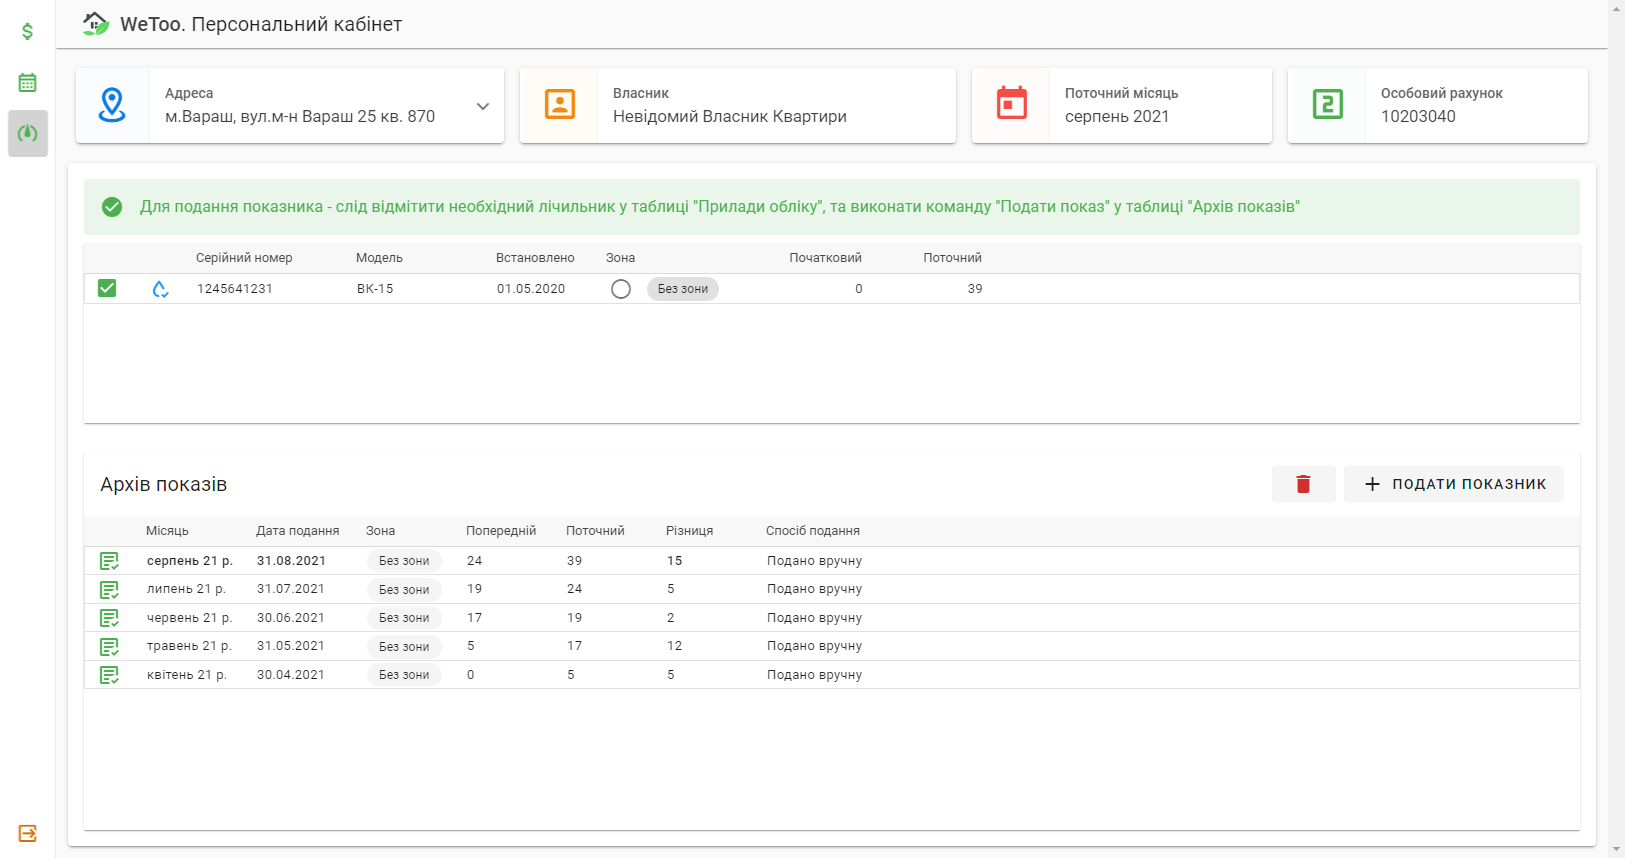Select the червень 21 р. archive row

(x=832, y=618)
